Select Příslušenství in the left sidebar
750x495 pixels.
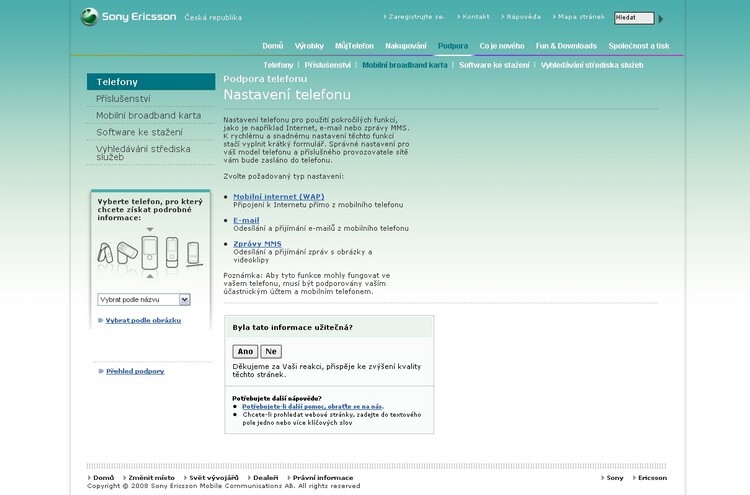[124, 99]
